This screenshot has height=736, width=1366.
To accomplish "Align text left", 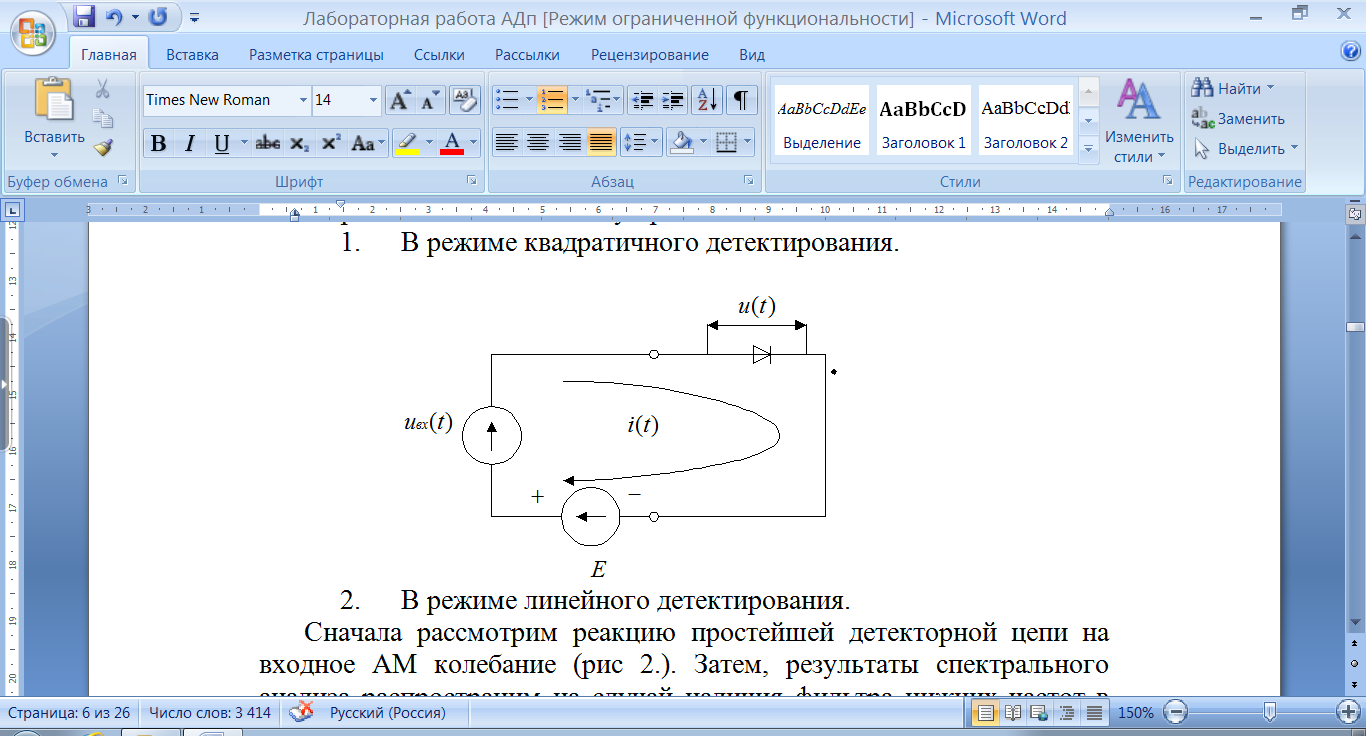I will pos(507,143).
